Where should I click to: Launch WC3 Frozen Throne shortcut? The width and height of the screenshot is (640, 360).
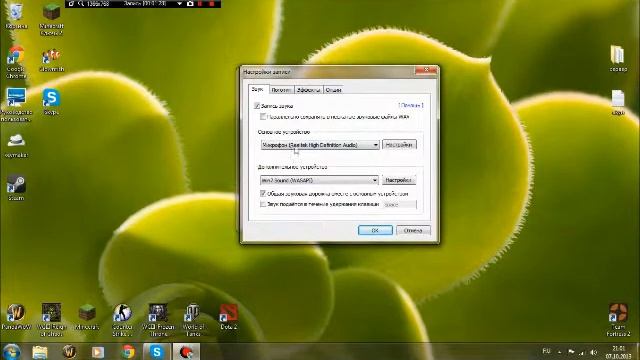coord(158,320)
